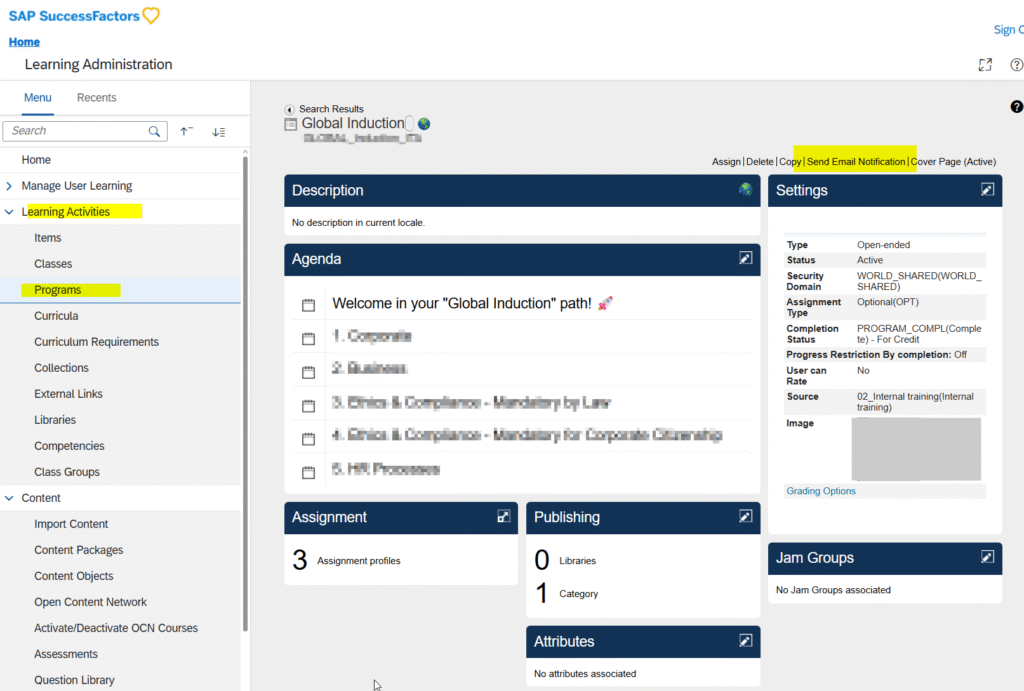This screenshot has width=1024, height=691.
Task: Switch to the Recents tab
Action: 96,98
